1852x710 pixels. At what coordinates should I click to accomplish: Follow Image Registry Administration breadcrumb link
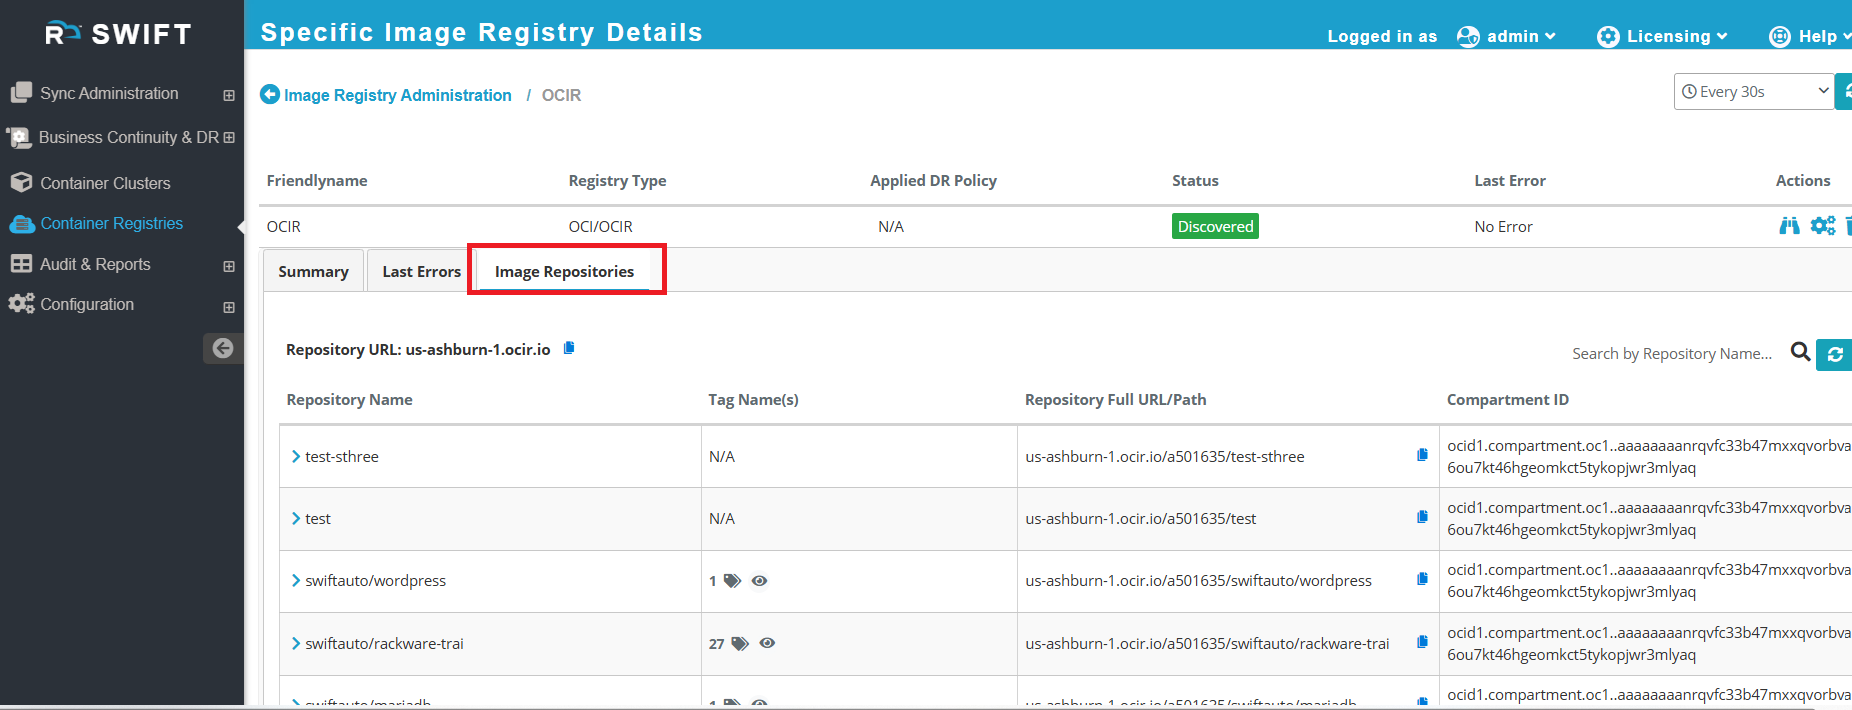click(397, 95)
